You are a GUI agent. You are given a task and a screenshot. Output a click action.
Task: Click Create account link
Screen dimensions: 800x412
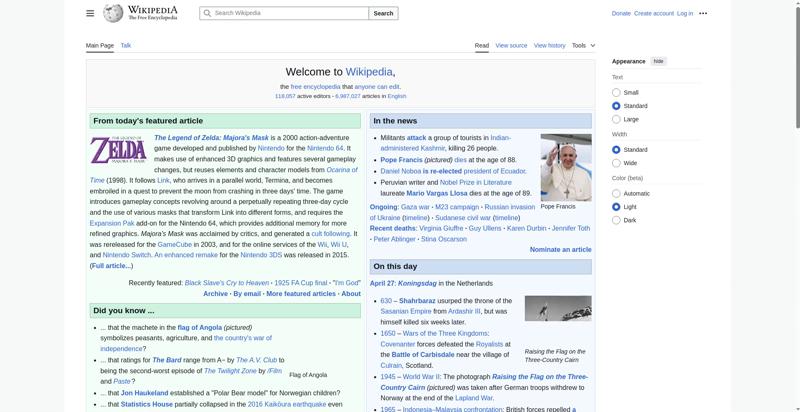pos(654,13)
